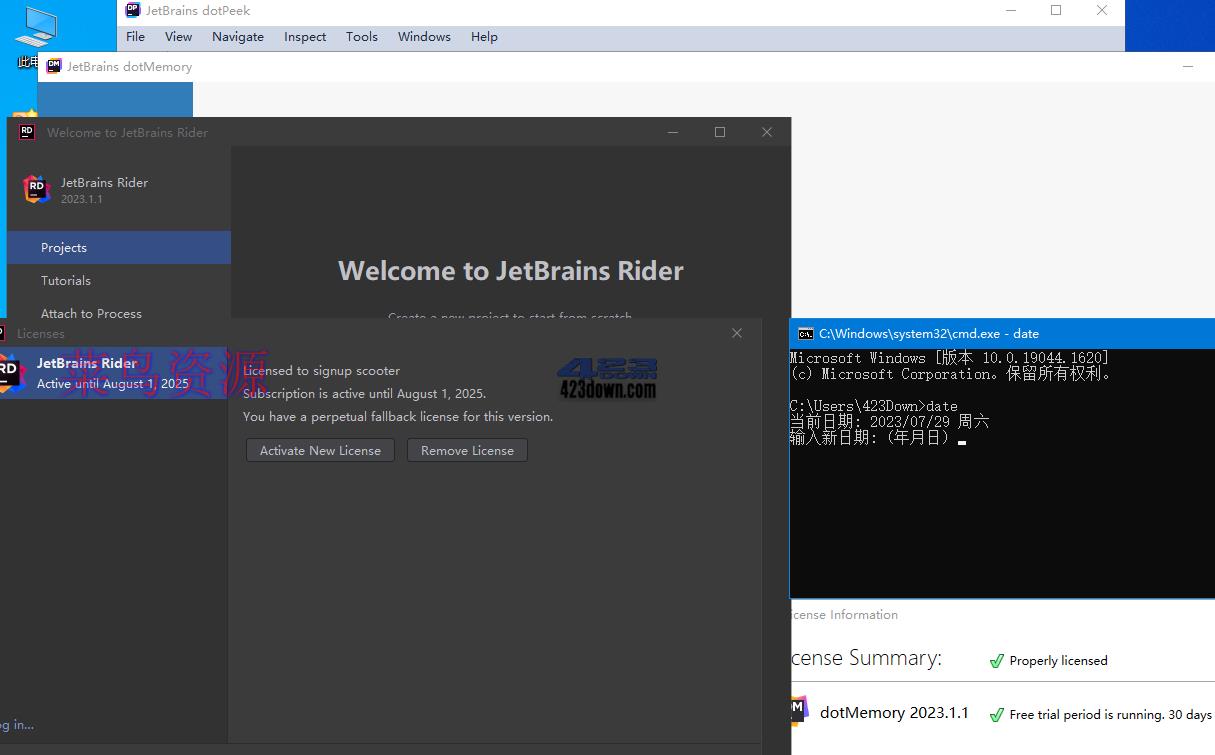Image resolution: width=1215 pixels, height=755 pixels.
Task: Click the green checkmark beside Properly licensed
Action: pyautogui.click(x=996, y=661)
